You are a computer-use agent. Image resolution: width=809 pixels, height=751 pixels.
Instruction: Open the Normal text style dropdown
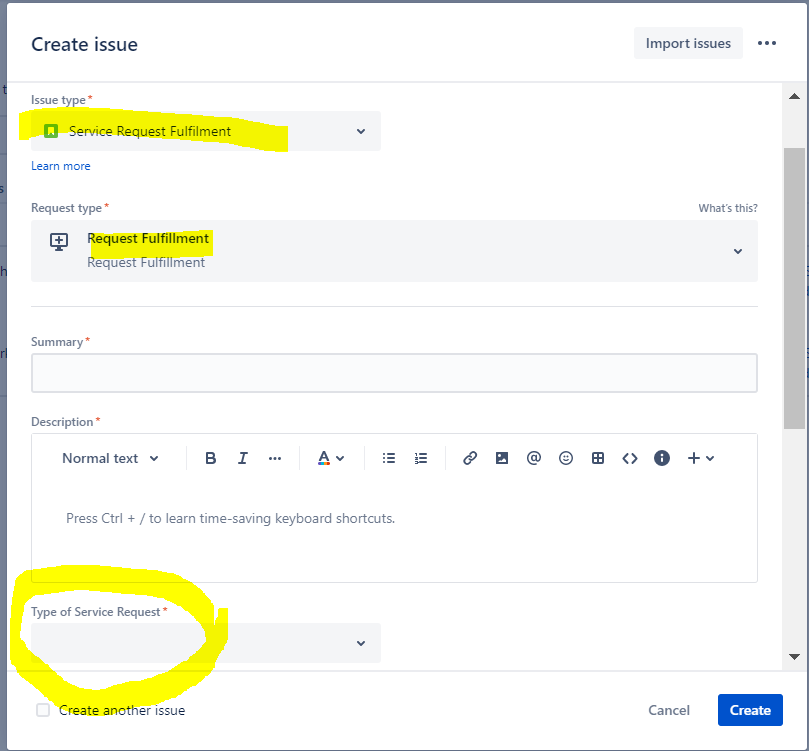click(110, 458)
